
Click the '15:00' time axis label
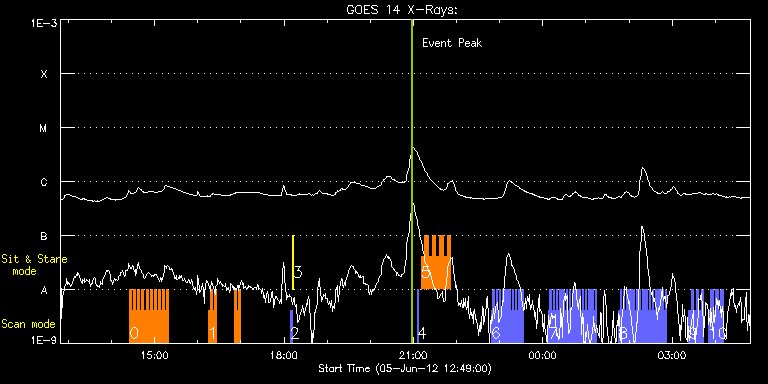pos(154,355)
